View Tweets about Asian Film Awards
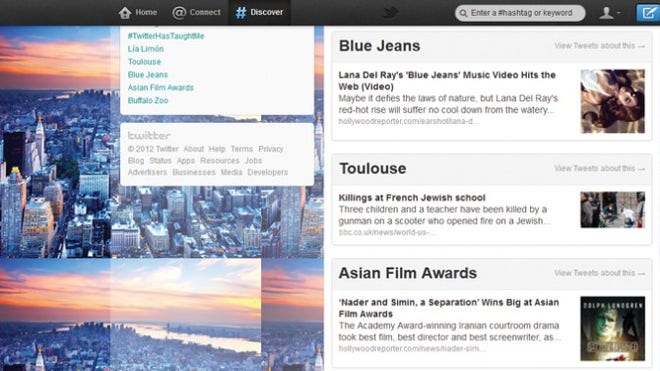660x371 pixels. pos(599,273)
